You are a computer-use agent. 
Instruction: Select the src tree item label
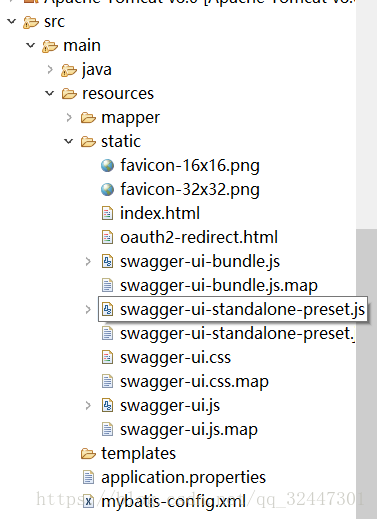54,22
